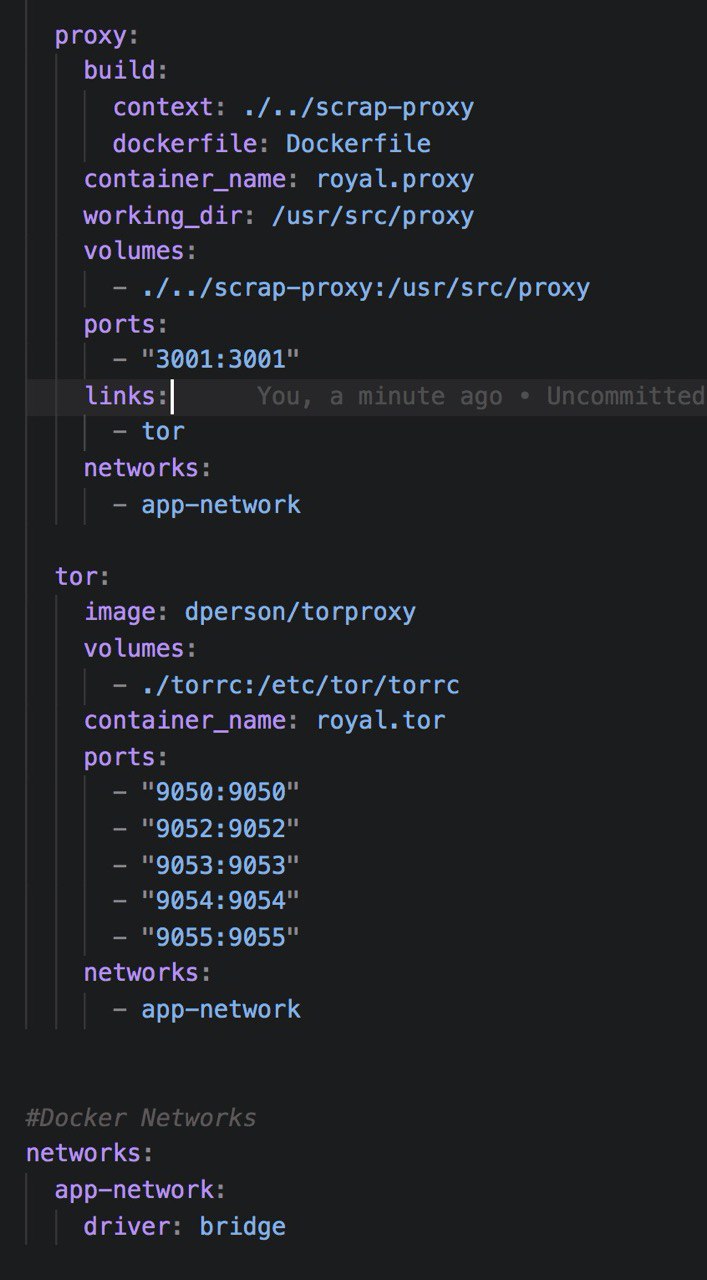Viewport: 707px width, 1280px height.
Task: Click the "dockerfile: Dockerfile" line
Action: coord(272,144)
